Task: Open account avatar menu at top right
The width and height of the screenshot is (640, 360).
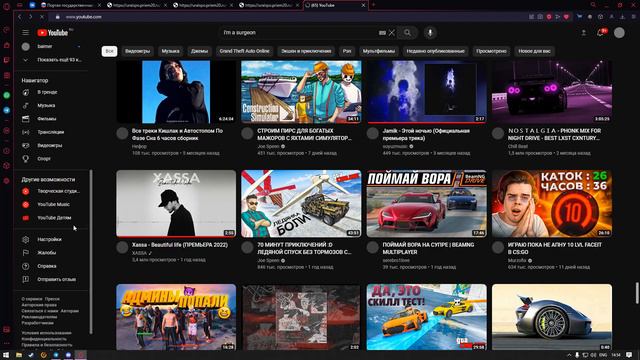Action: point(619,33)
